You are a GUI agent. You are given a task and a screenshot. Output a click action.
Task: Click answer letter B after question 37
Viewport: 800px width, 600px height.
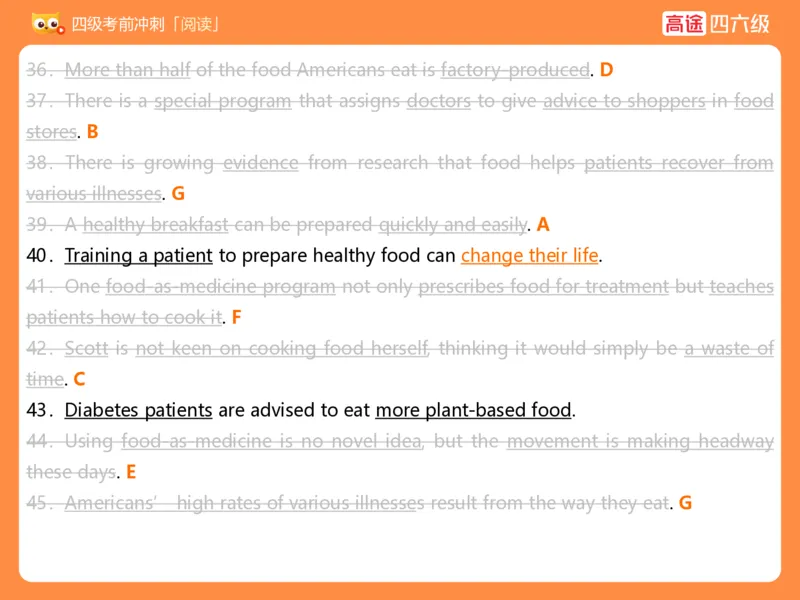92,132
